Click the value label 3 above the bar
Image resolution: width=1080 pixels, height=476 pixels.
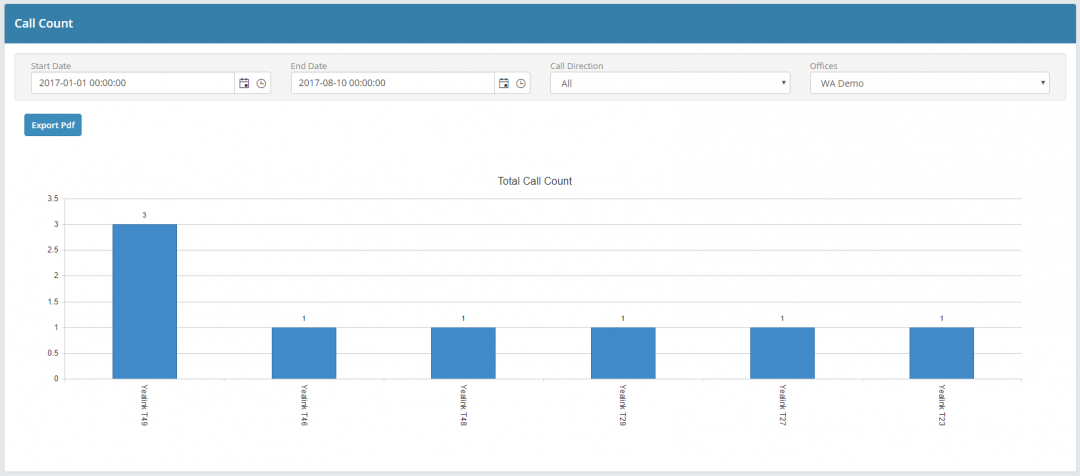(x=144, y=215)
